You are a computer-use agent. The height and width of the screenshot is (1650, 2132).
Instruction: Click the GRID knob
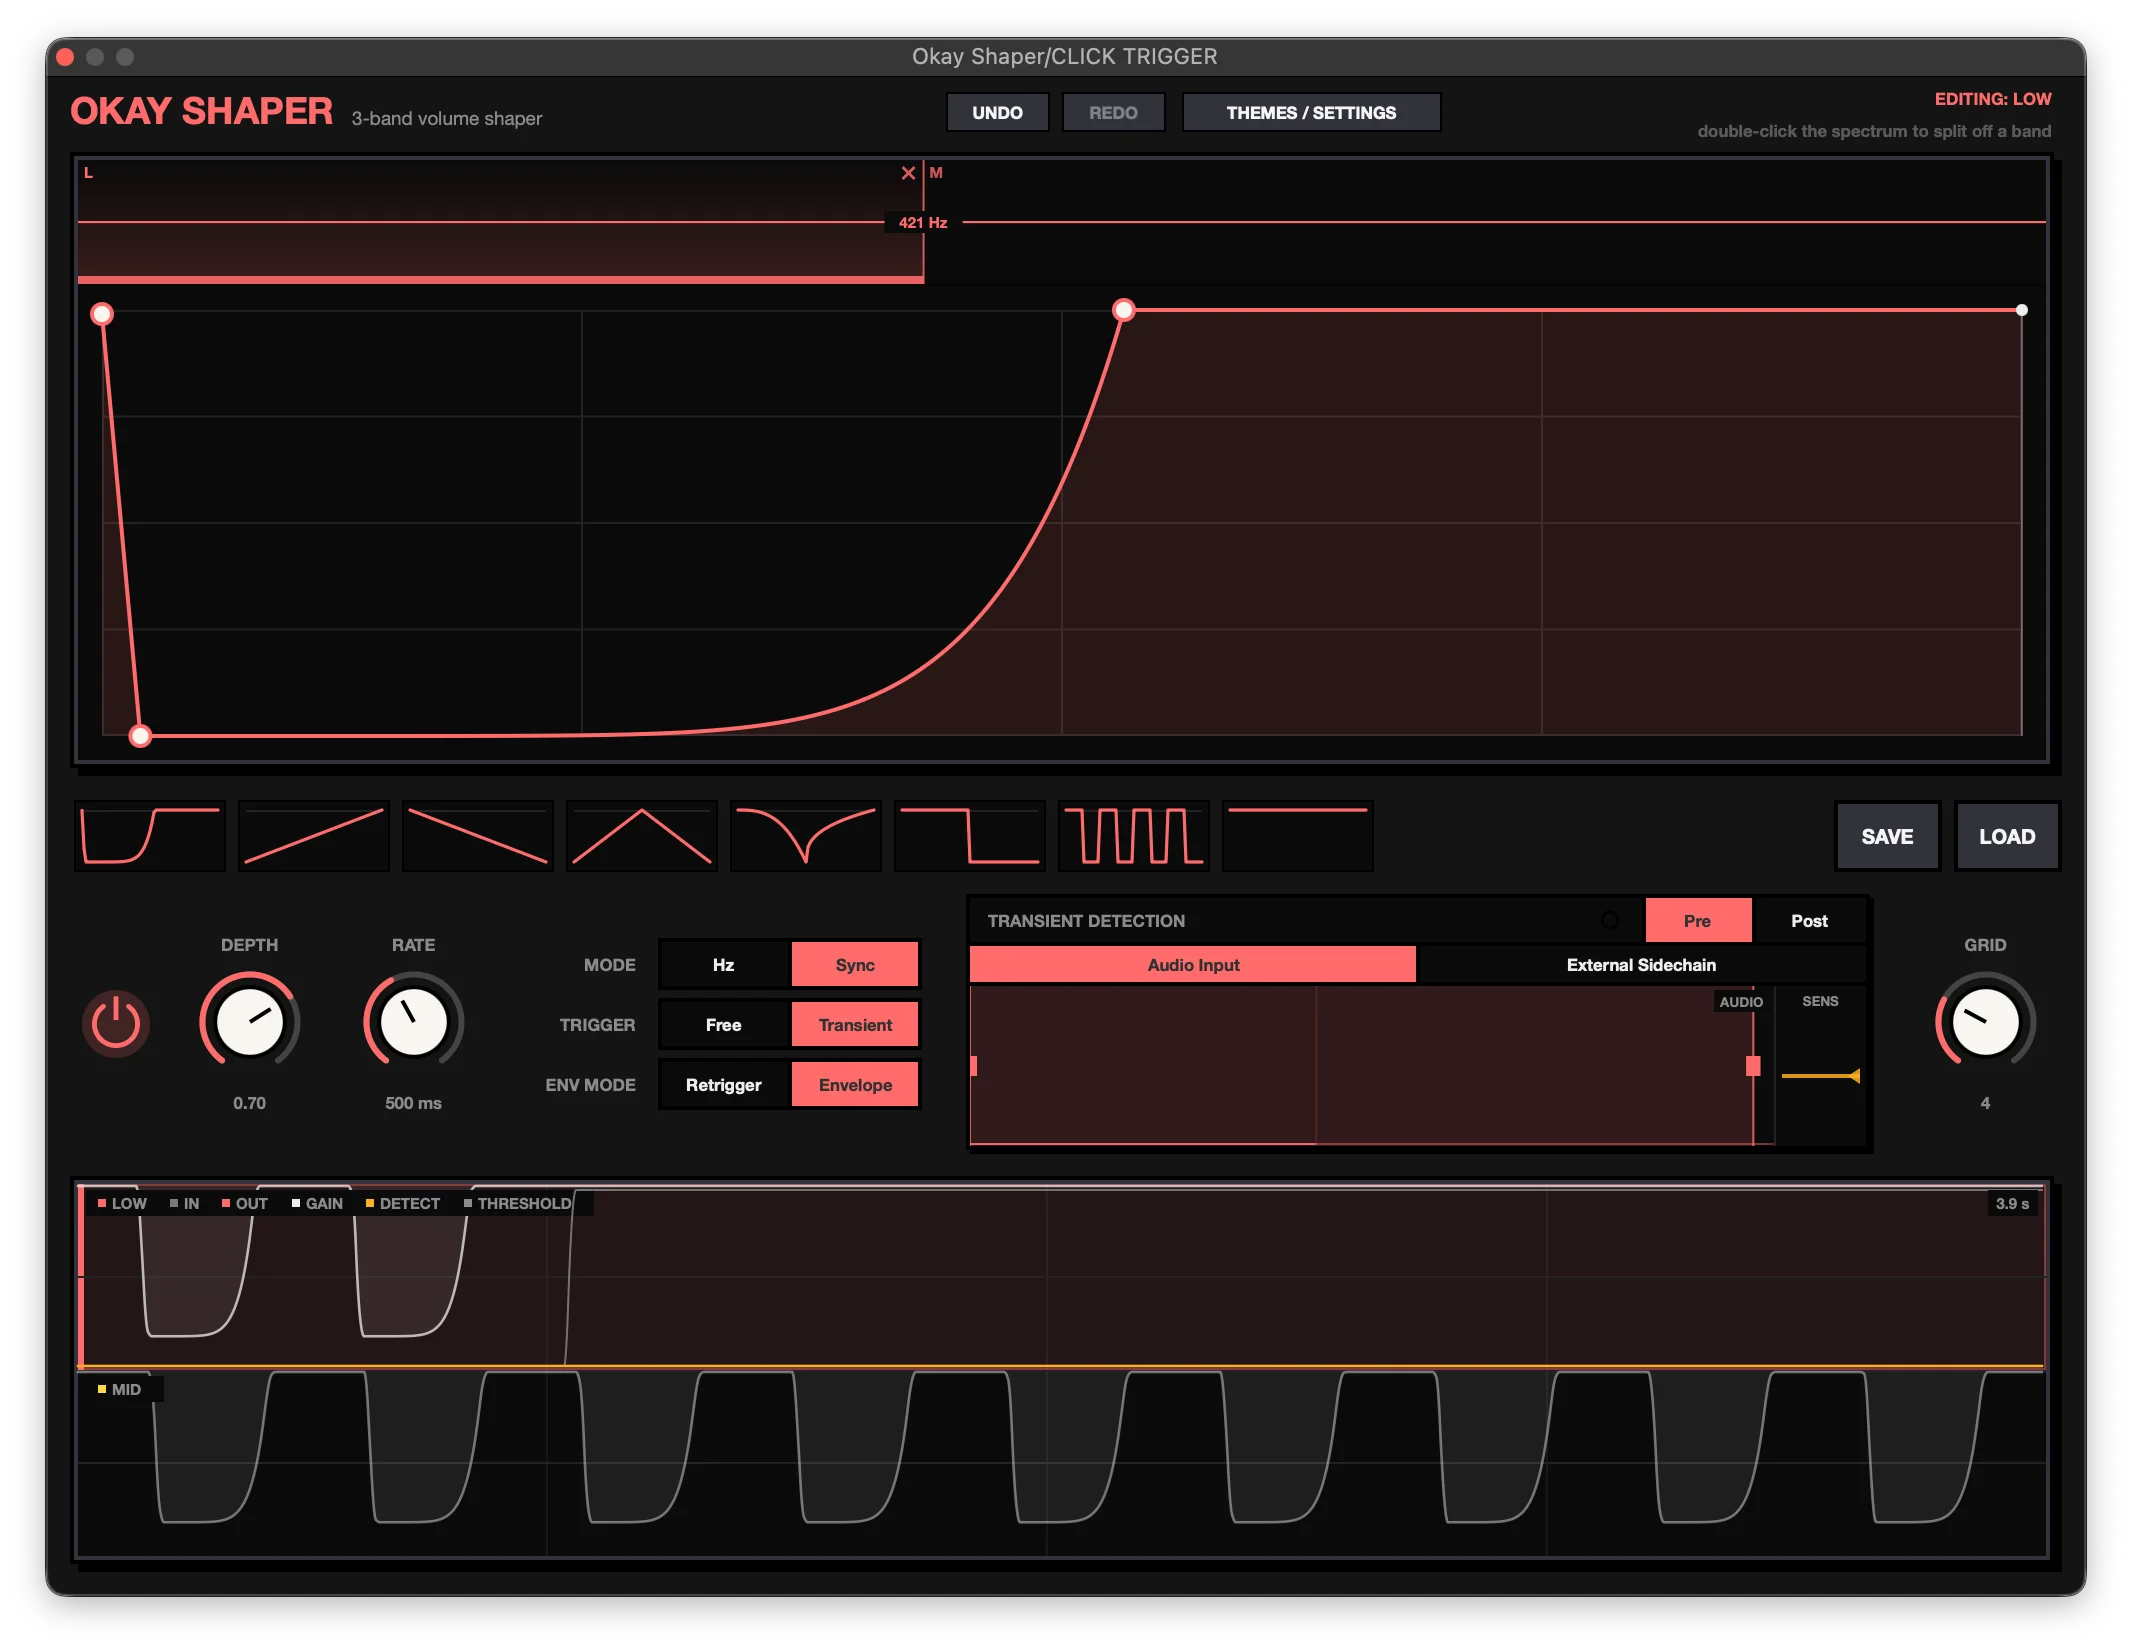pyautogui.click(x=1985, y=1022)
